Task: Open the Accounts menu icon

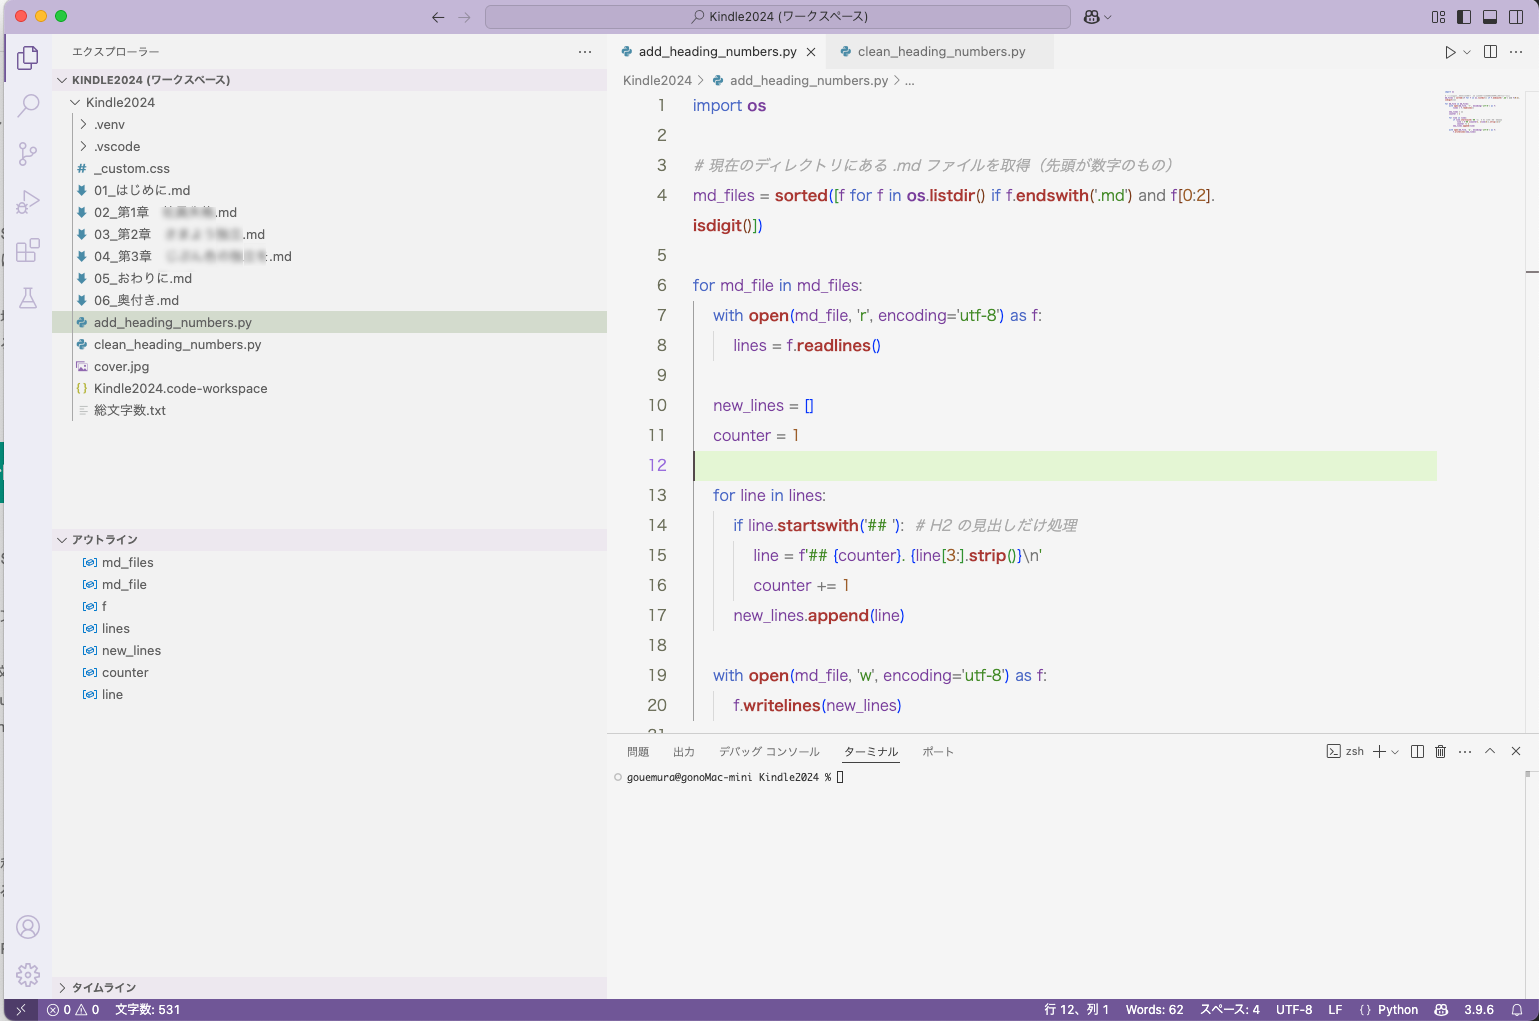Action: [x=28, y=927]
